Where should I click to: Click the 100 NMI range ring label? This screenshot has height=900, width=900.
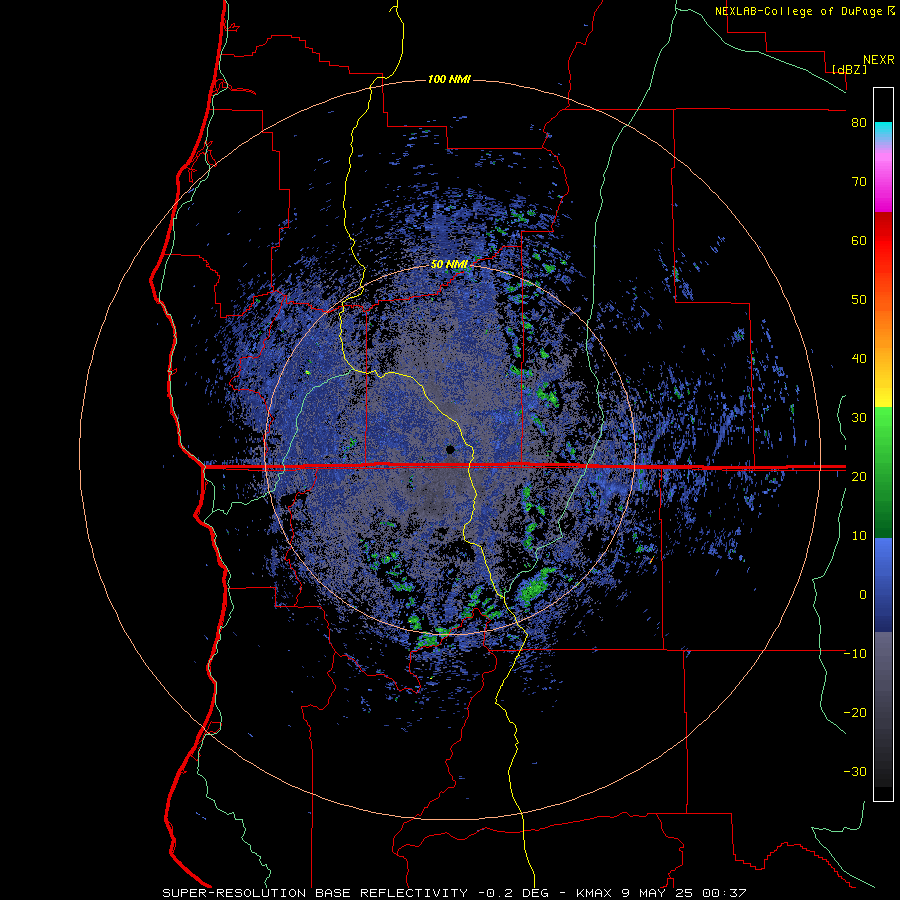[449, 79]
